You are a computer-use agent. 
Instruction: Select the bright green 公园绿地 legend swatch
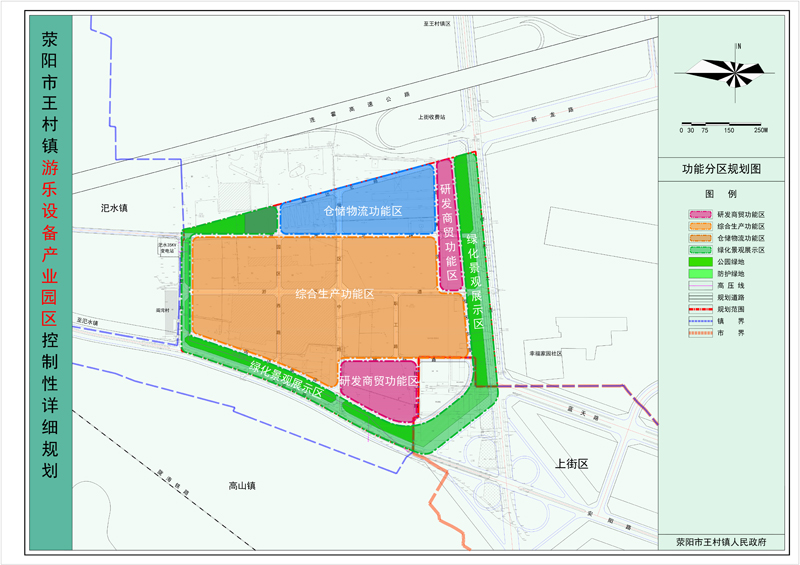click(698, 261)
